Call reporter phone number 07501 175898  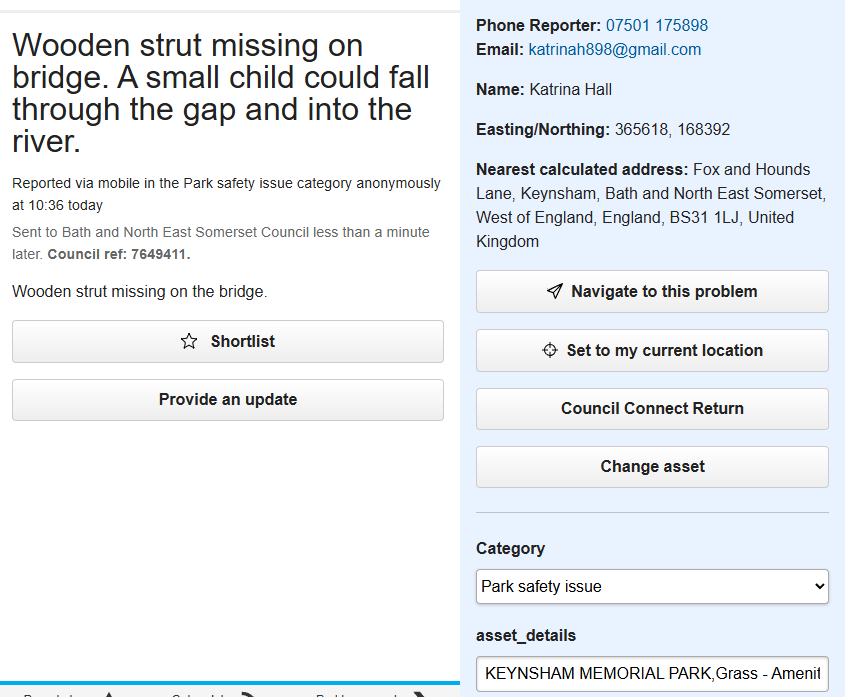tap(656, 25)
